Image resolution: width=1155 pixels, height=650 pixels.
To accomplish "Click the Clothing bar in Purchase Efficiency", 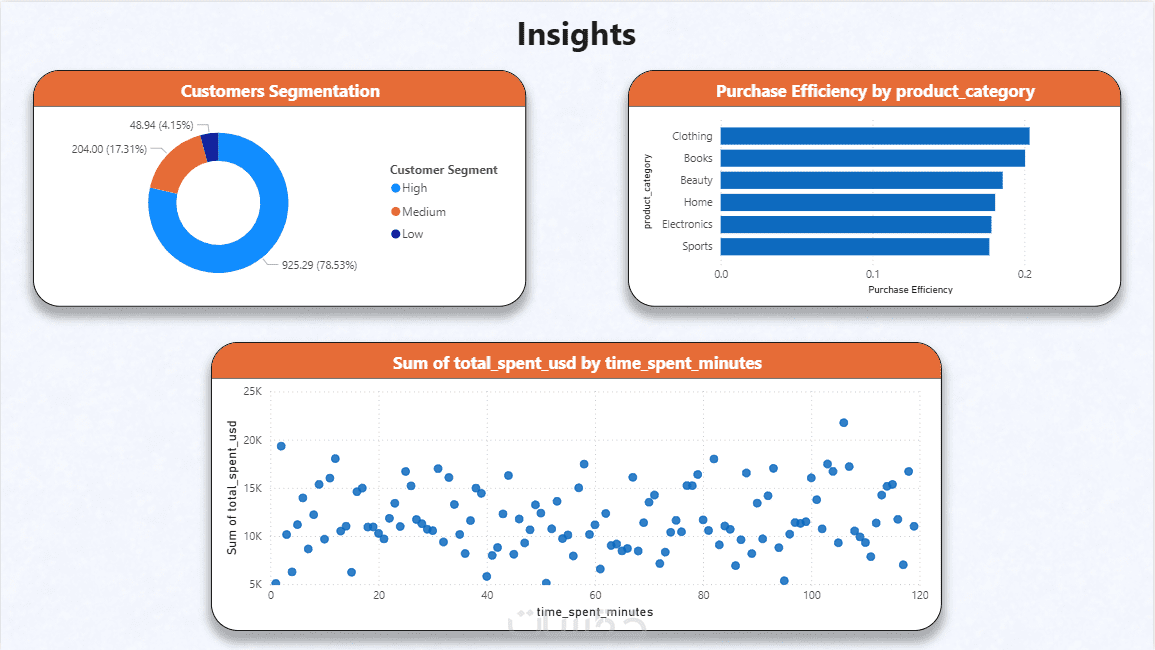I will (x=874, y=136).
